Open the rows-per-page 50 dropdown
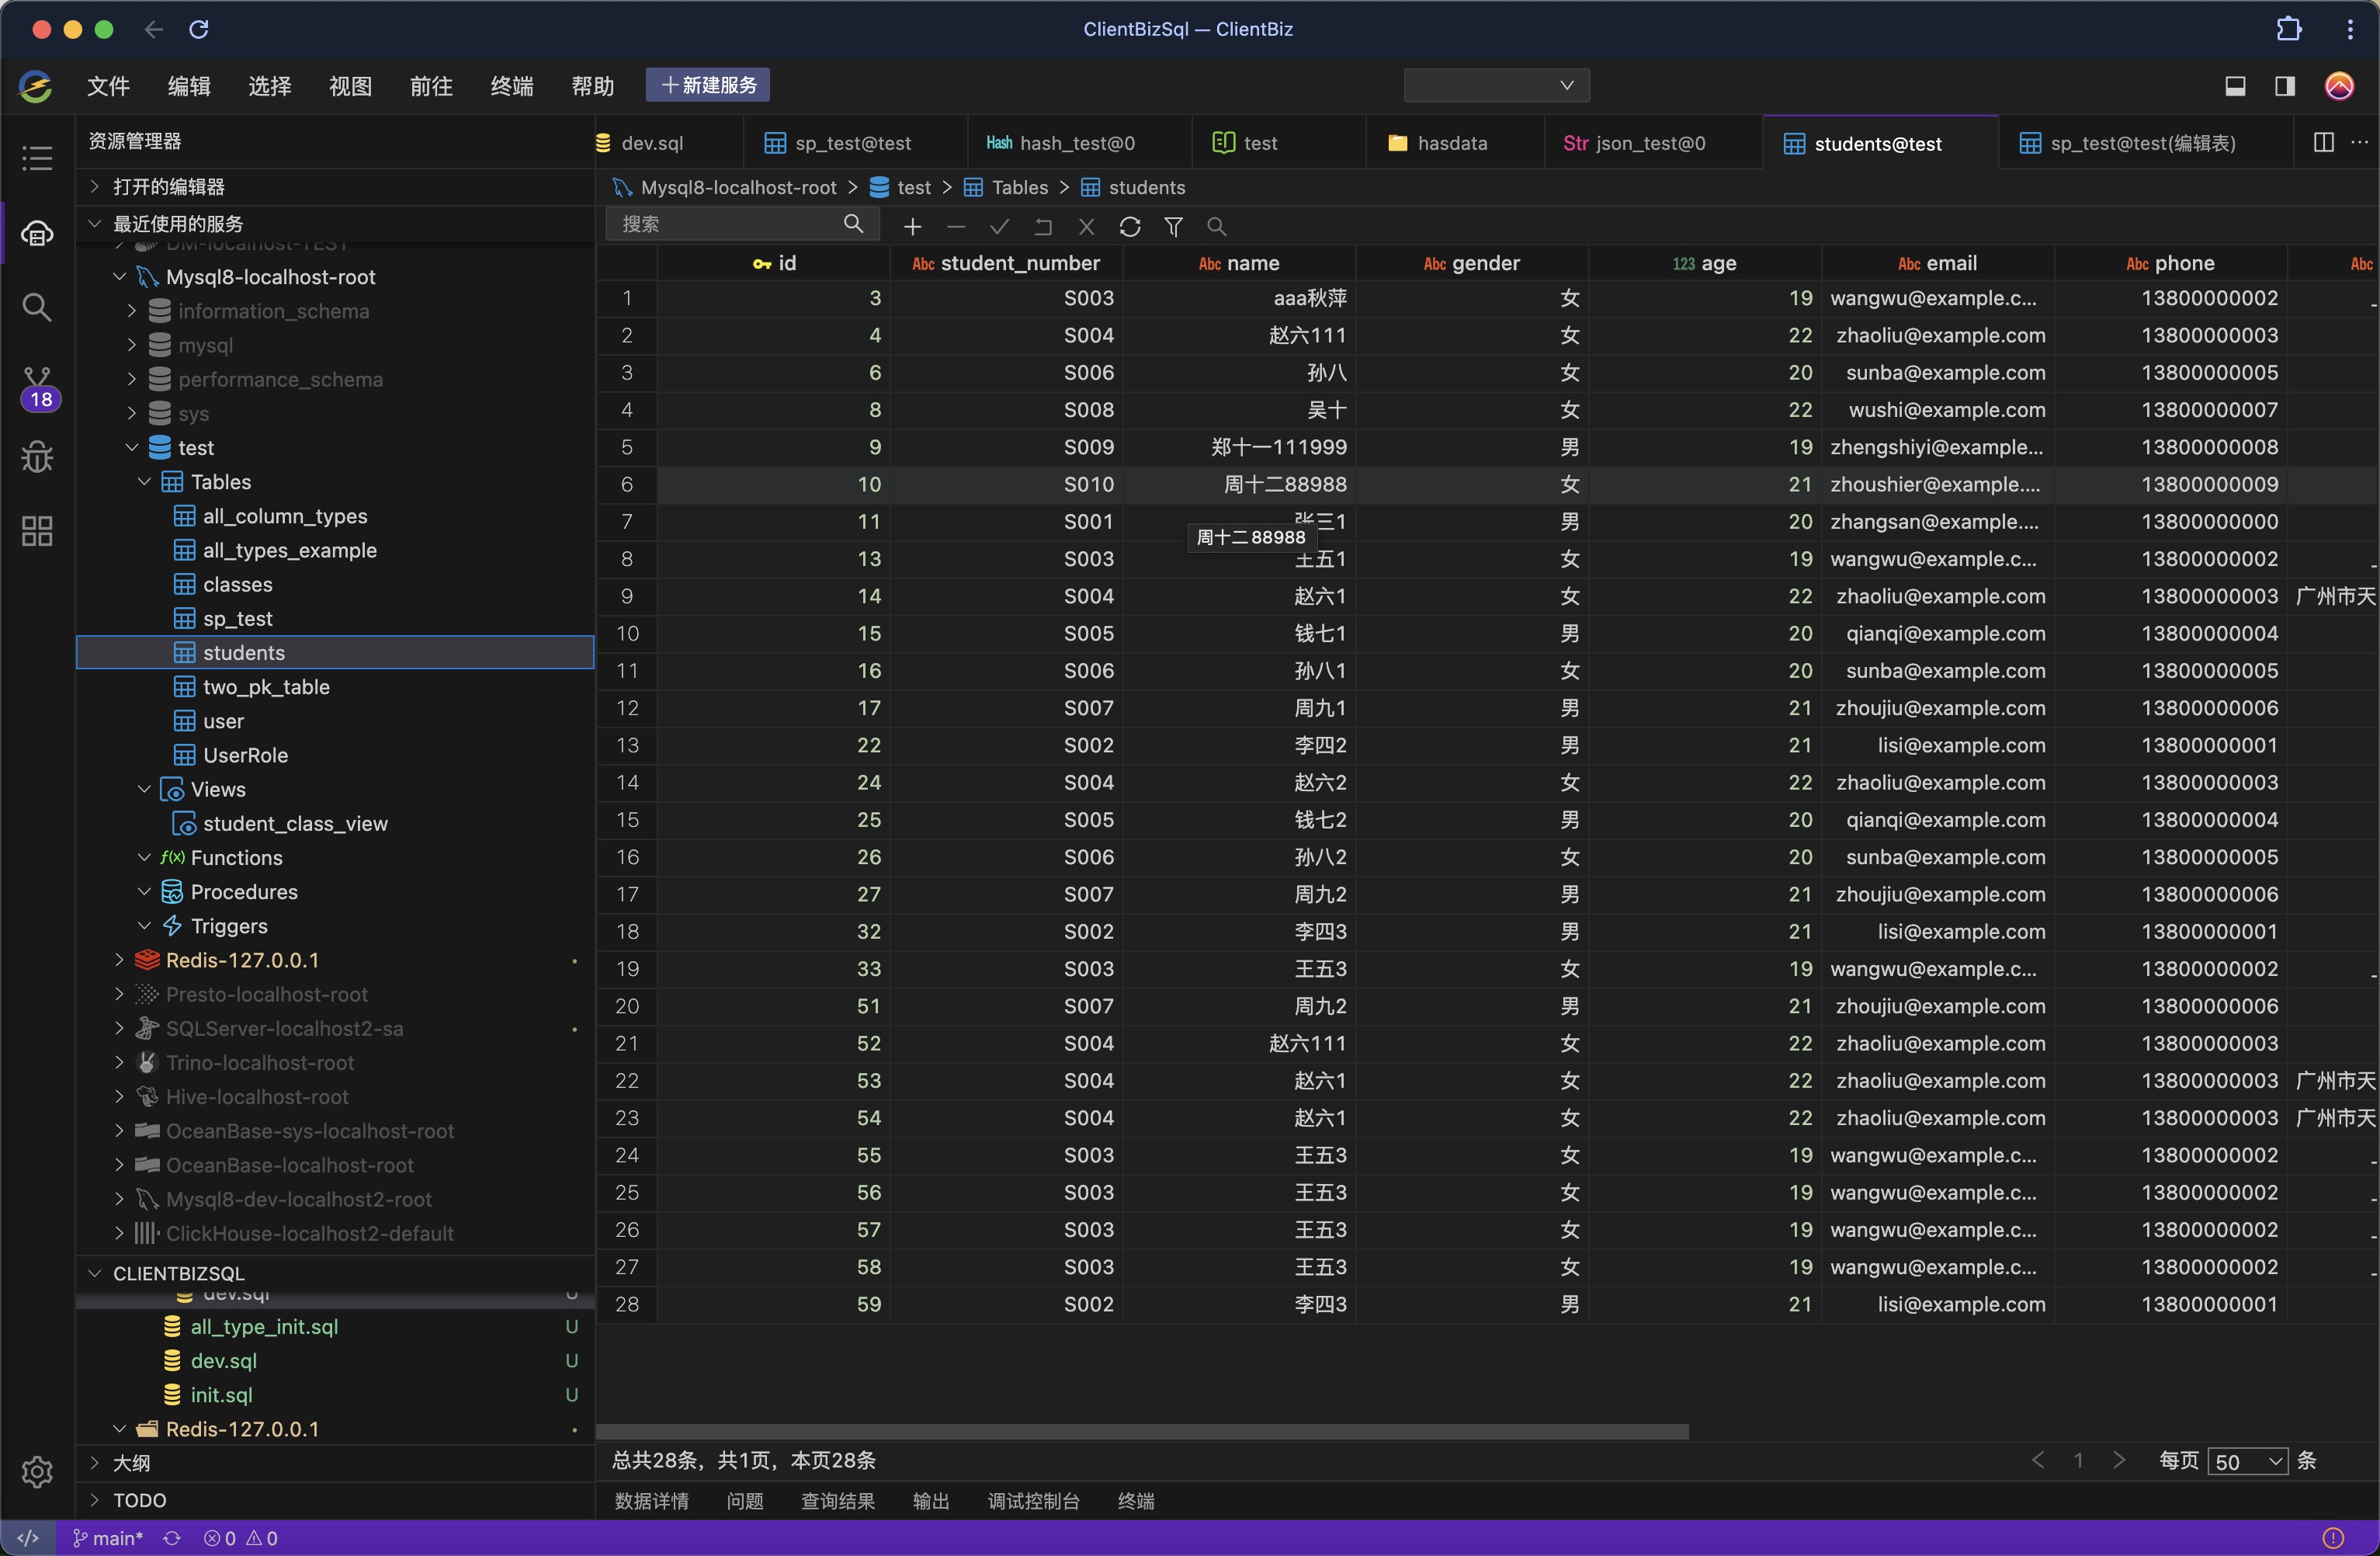2380x1556 pixels. point(2247,1461)
